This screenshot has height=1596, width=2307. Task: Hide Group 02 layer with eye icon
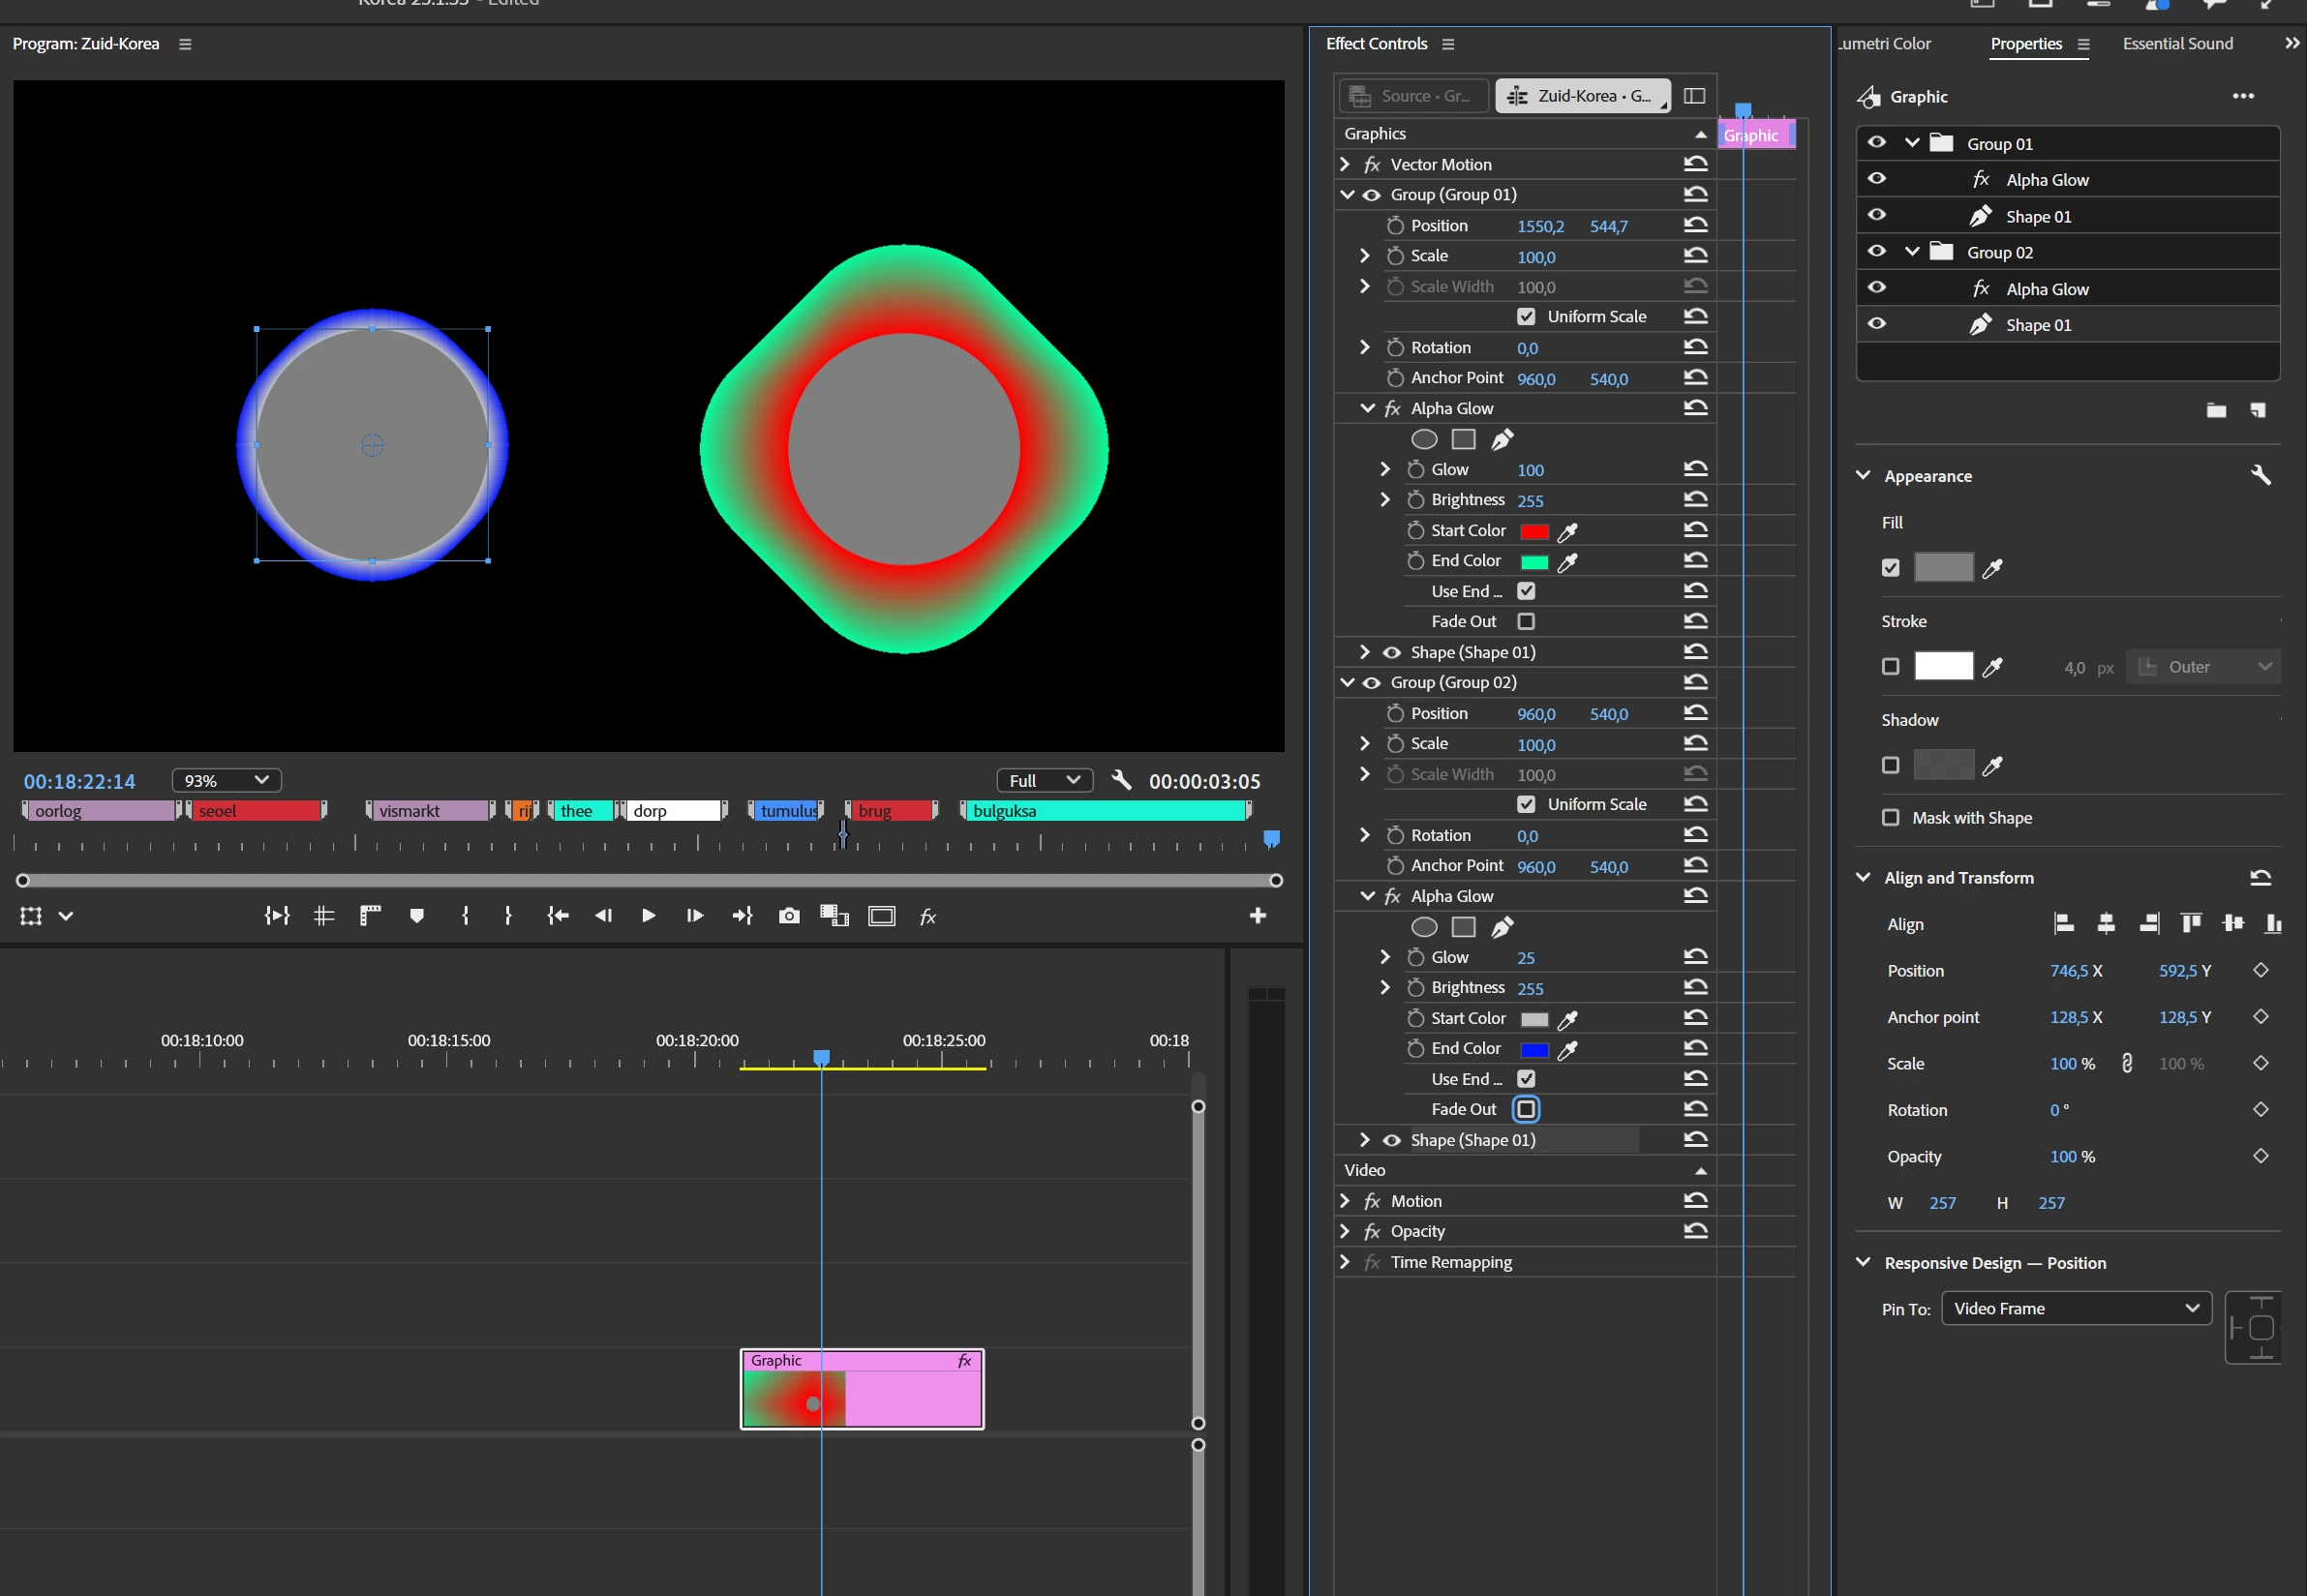1877,251
